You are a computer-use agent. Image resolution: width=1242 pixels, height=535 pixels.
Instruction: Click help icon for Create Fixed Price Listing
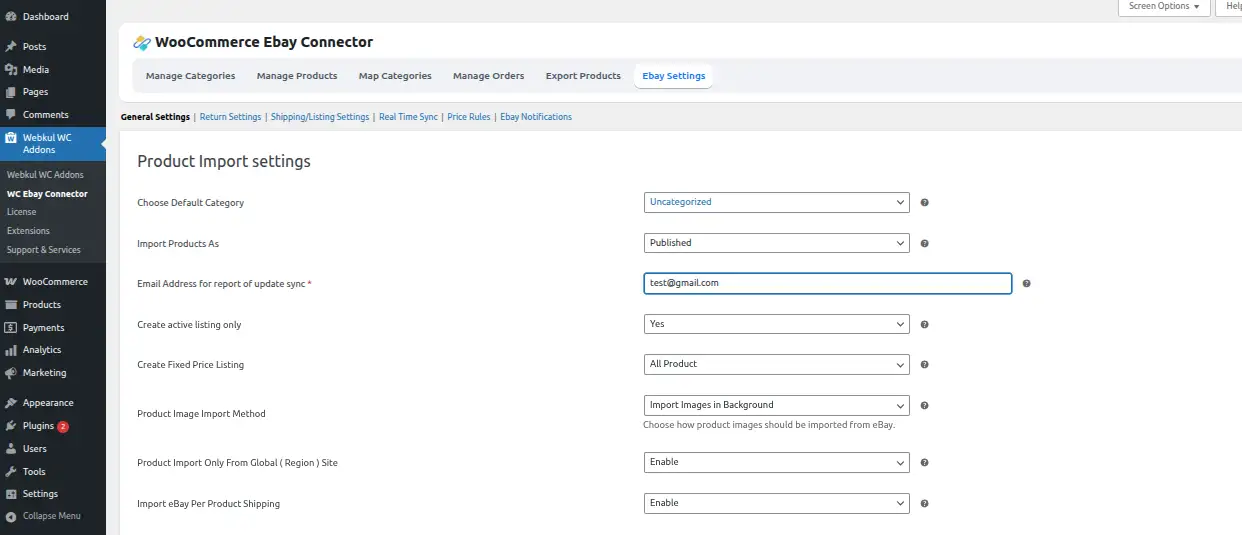(924, 365)
